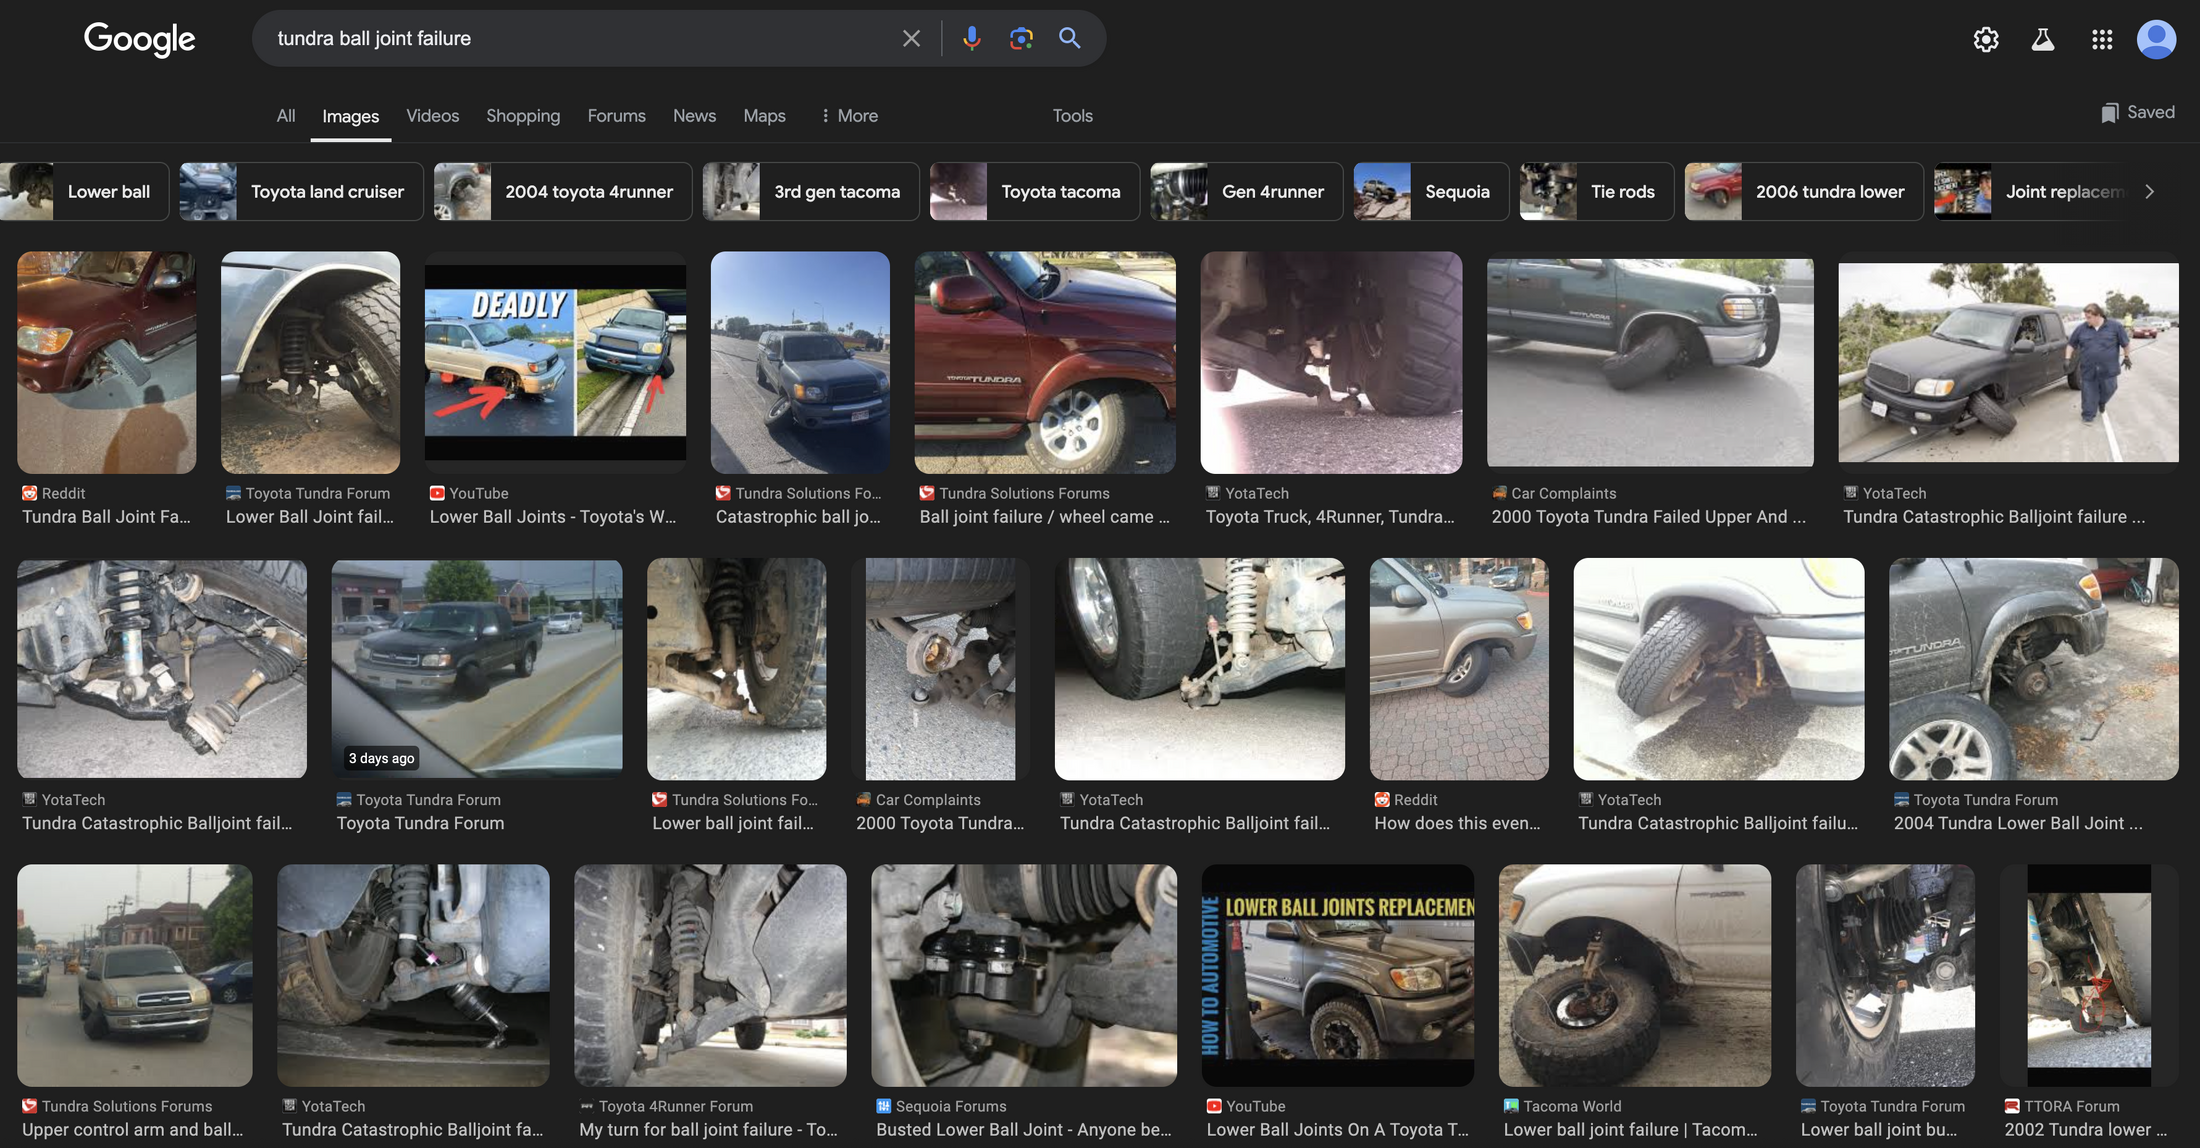The width and height of the screenshot is (2200, 1148).
Task: Open Search Labs flask icon
Action: [x=2043, y=39]
